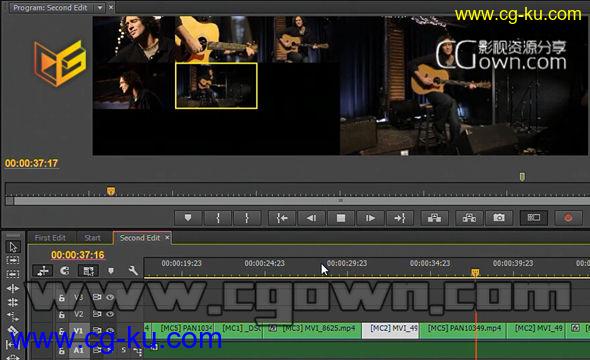Screen dimensions: 590x360
Task: Select the Rate Stretch tool
Action: [x=13, y=316]
